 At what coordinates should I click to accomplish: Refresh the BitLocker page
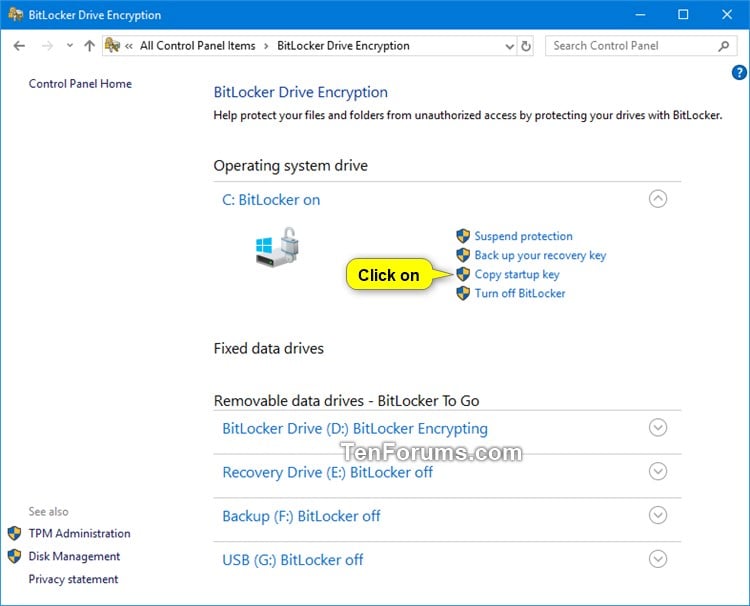[526, 46]
